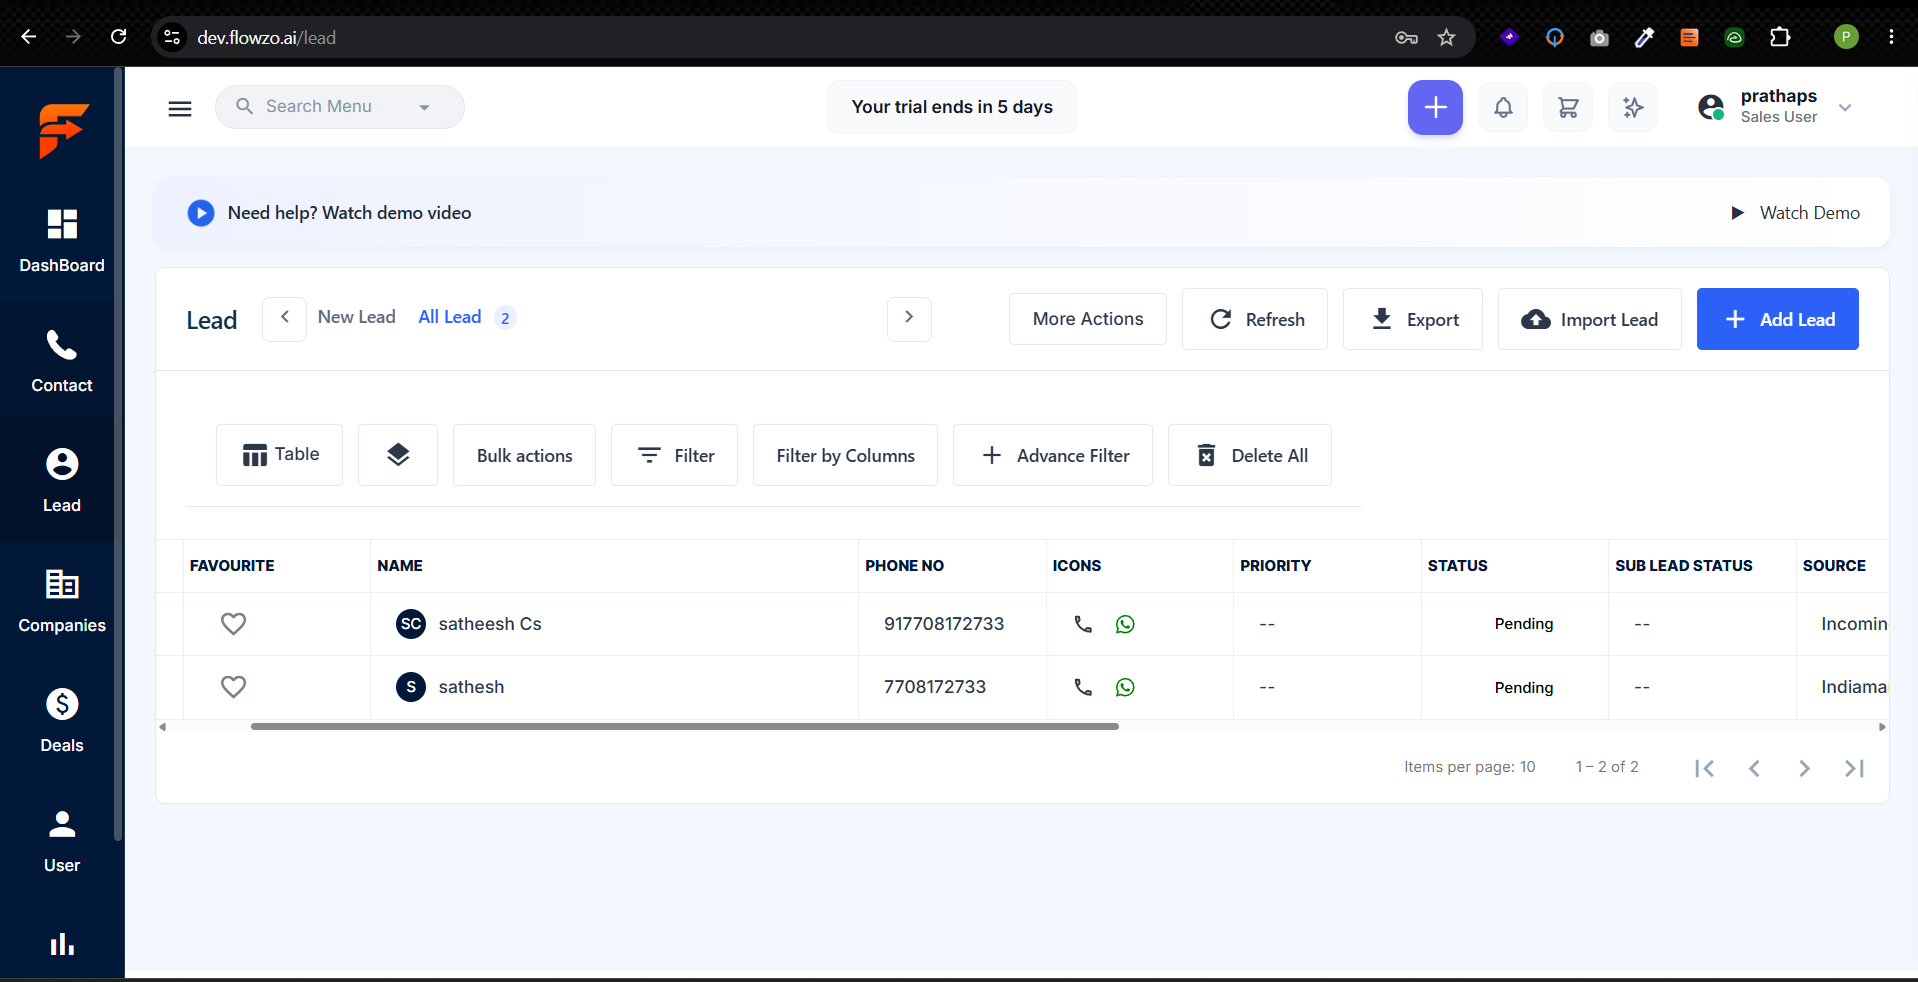Click the table scroll-right arrow
The height and width of the screenshot is (982, 1918).
(x=1882, y=727)
